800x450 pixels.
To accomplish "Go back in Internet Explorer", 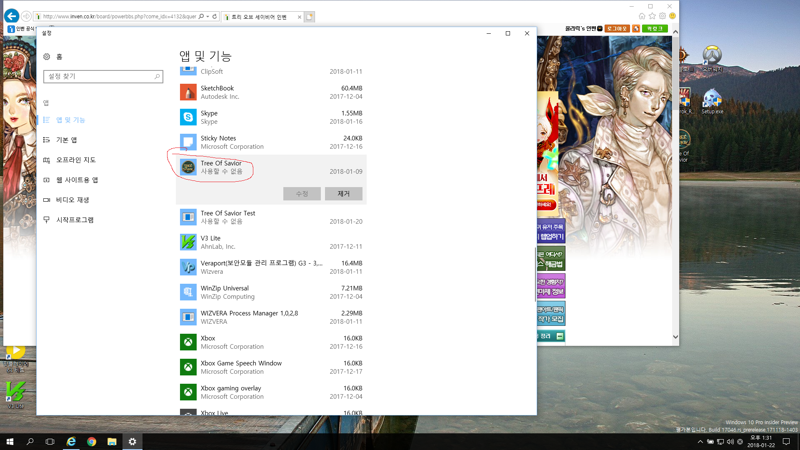I will (x=11, y=16).
